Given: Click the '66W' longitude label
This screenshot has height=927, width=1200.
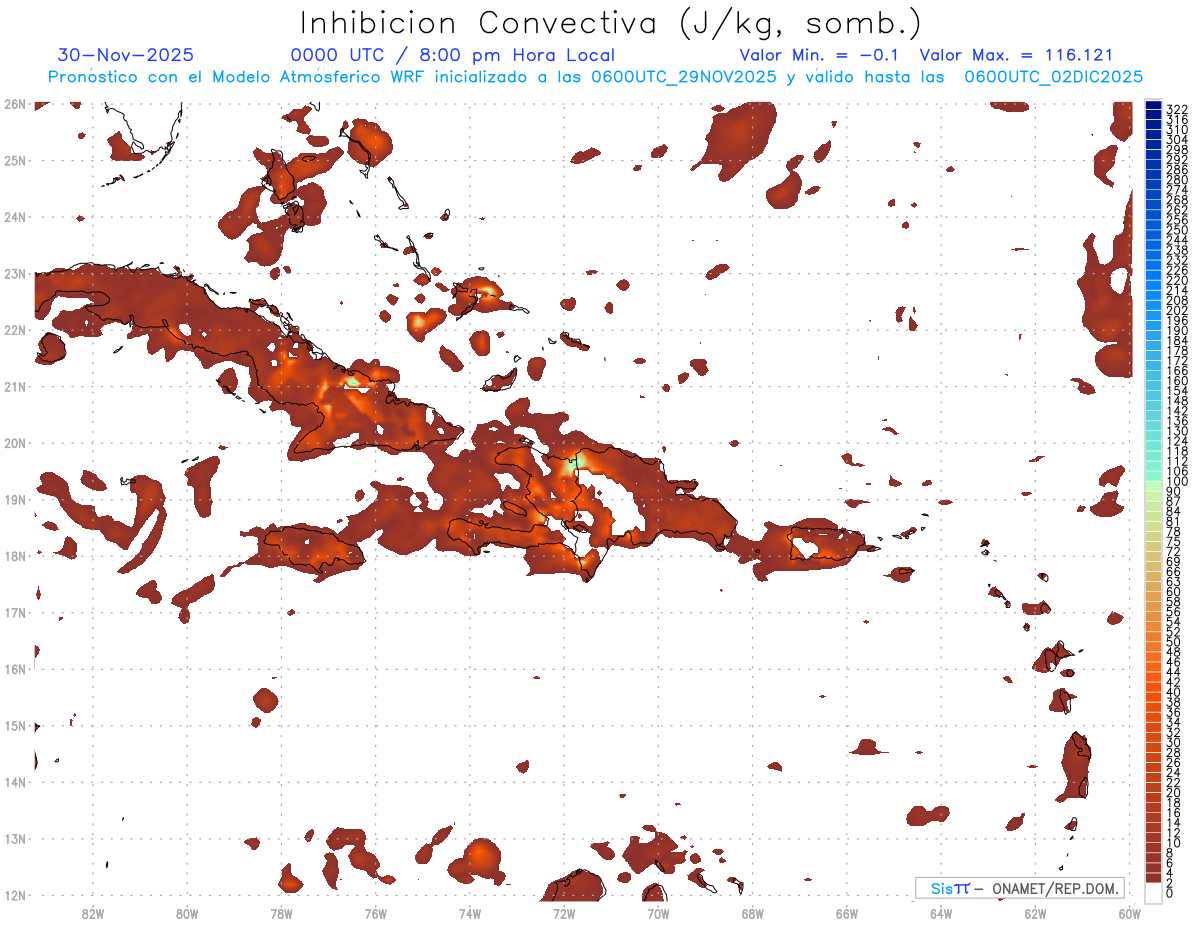Looking at the screenshot, I should pos(847,913).
